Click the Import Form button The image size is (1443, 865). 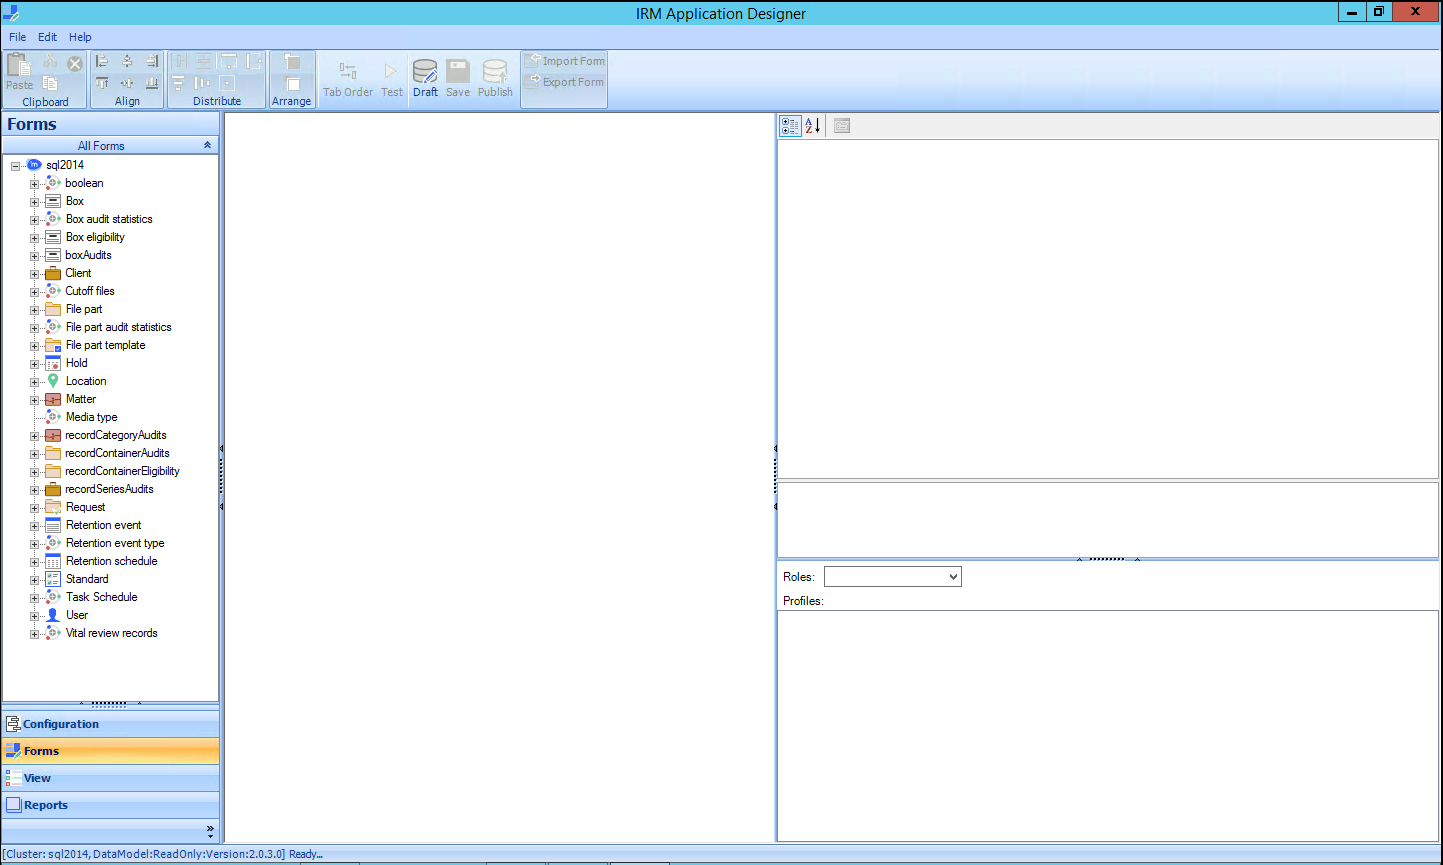(565, 61)
